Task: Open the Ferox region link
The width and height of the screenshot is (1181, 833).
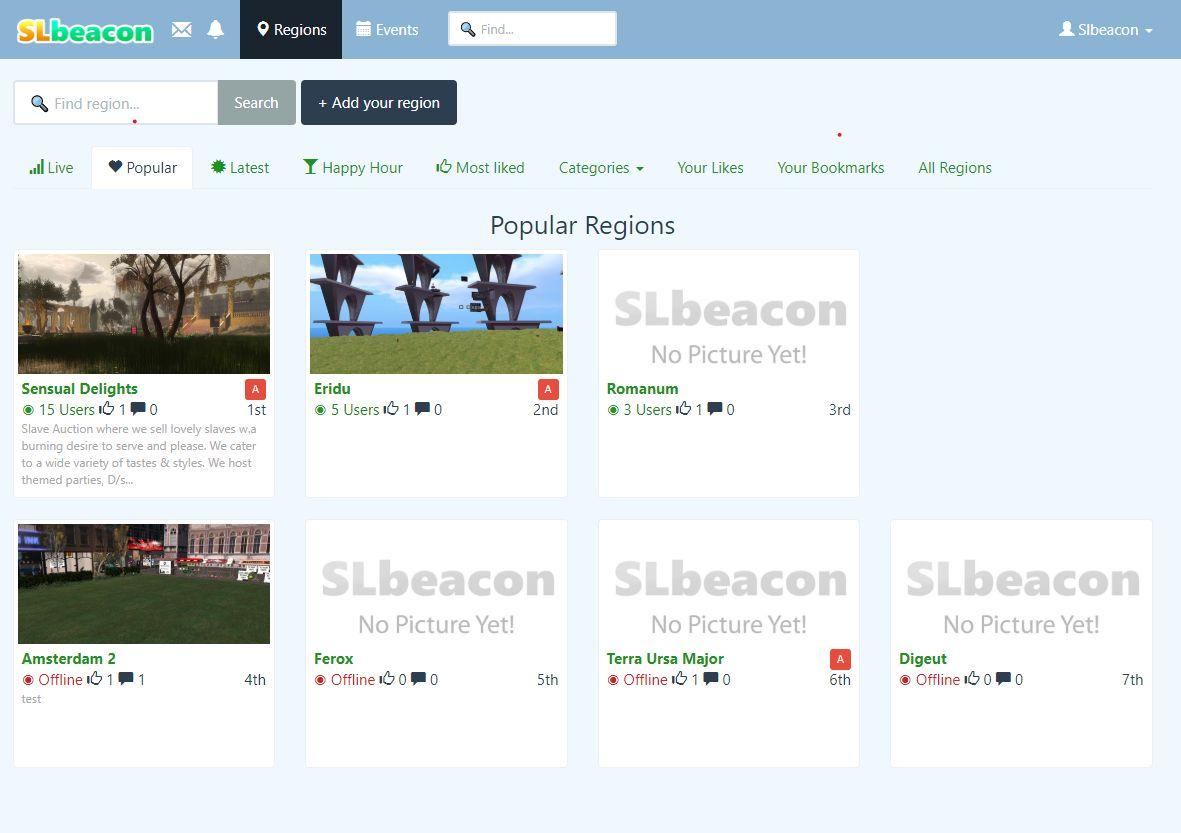Action: (x=333, y=659)
